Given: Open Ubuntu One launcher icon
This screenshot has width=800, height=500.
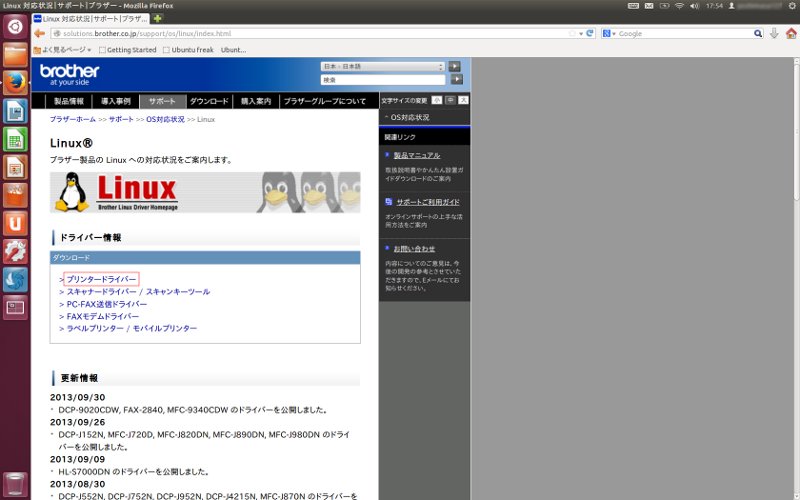Looking at the screenshot, I should [15, 223].
